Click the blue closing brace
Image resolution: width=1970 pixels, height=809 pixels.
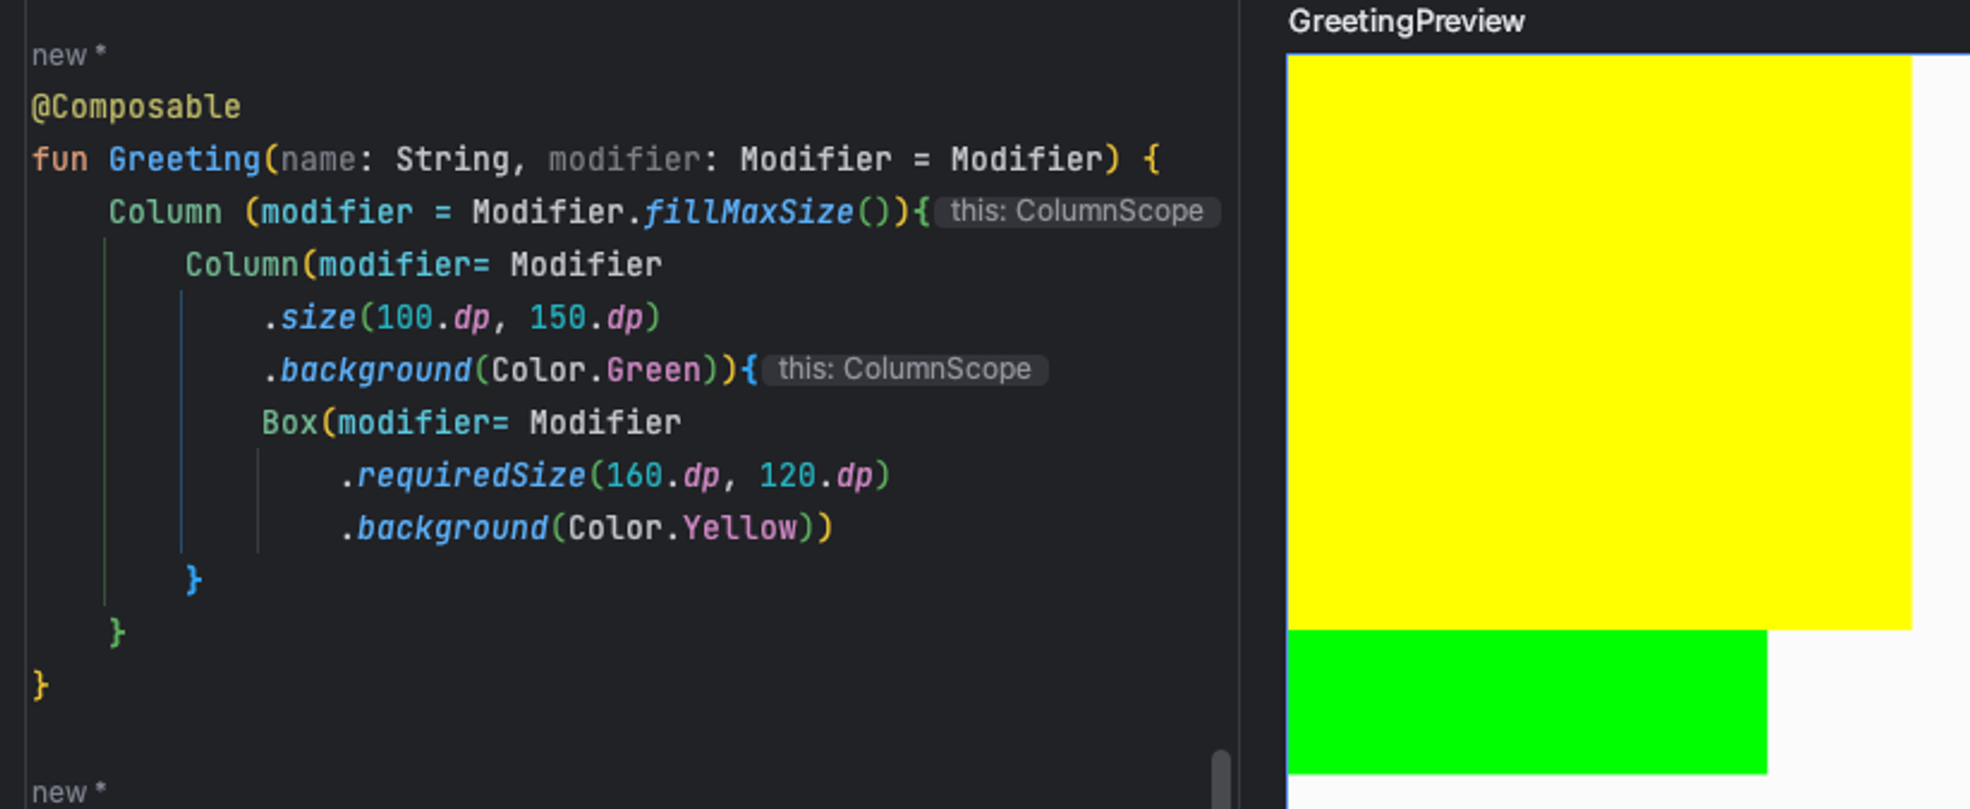click(194, 580)
